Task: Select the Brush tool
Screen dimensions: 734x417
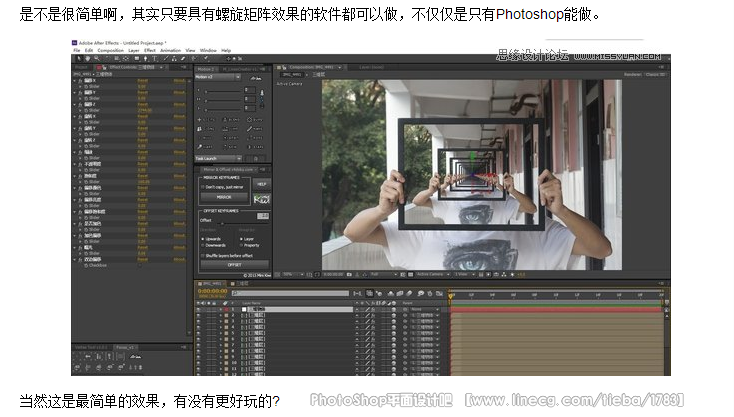Action: point(166,59)
